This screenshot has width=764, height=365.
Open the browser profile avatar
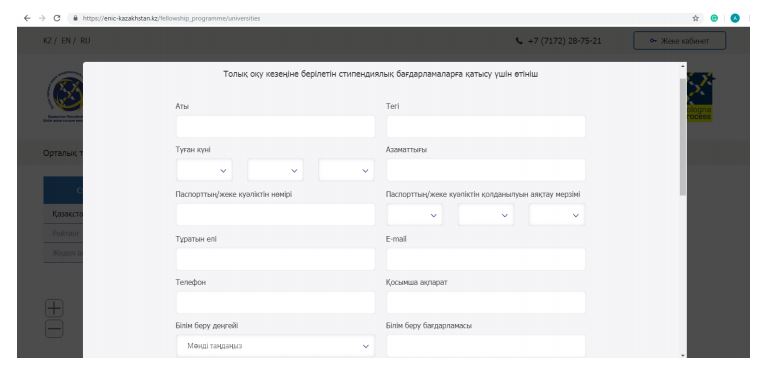pyautogui.click(x=735, y=18)
